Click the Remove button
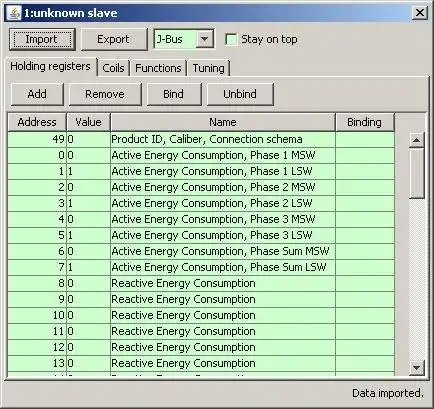Screen dimensions: 434x409 (x=105, y=94)
